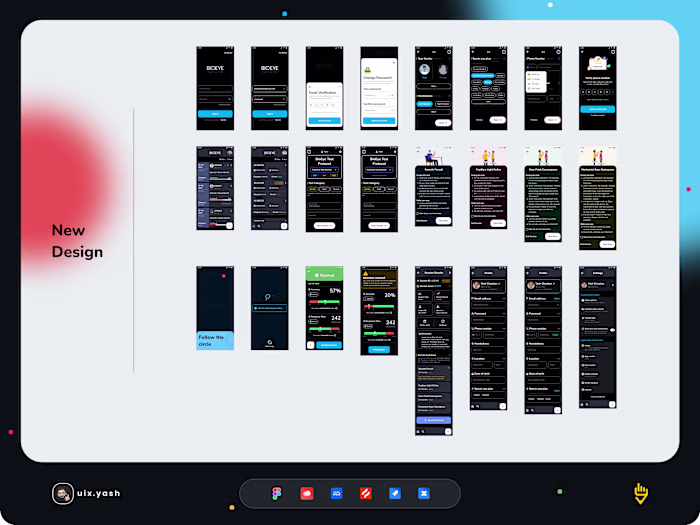700x525 pixels.
Task: Click the blue rocket icon in the dock
Action: [395, 493]
